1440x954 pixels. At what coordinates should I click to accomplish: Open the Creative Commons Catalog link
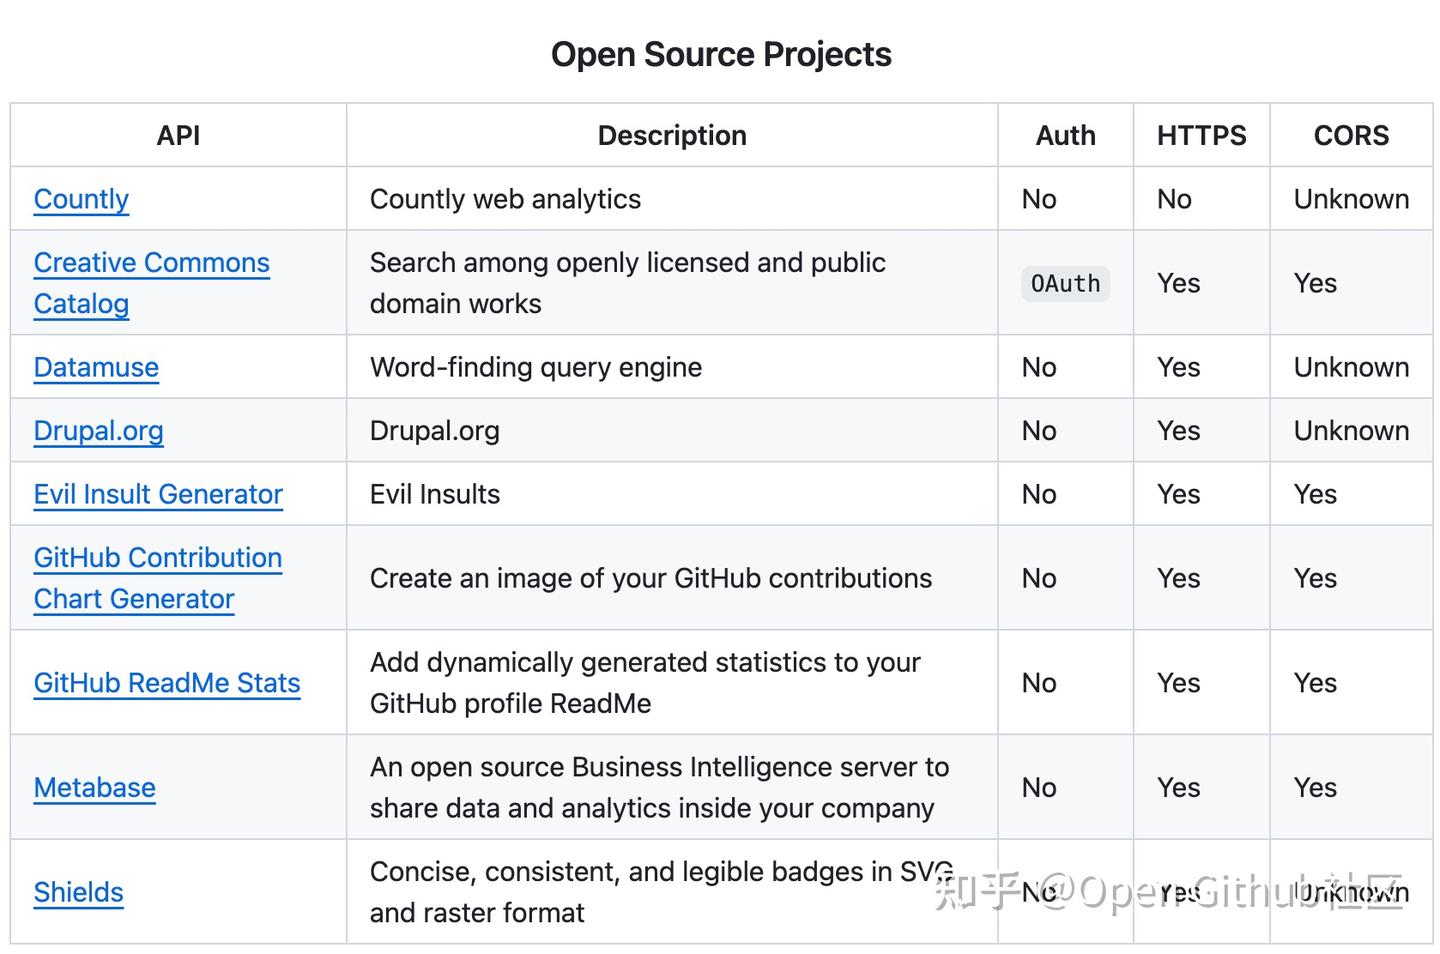[151, 283]
